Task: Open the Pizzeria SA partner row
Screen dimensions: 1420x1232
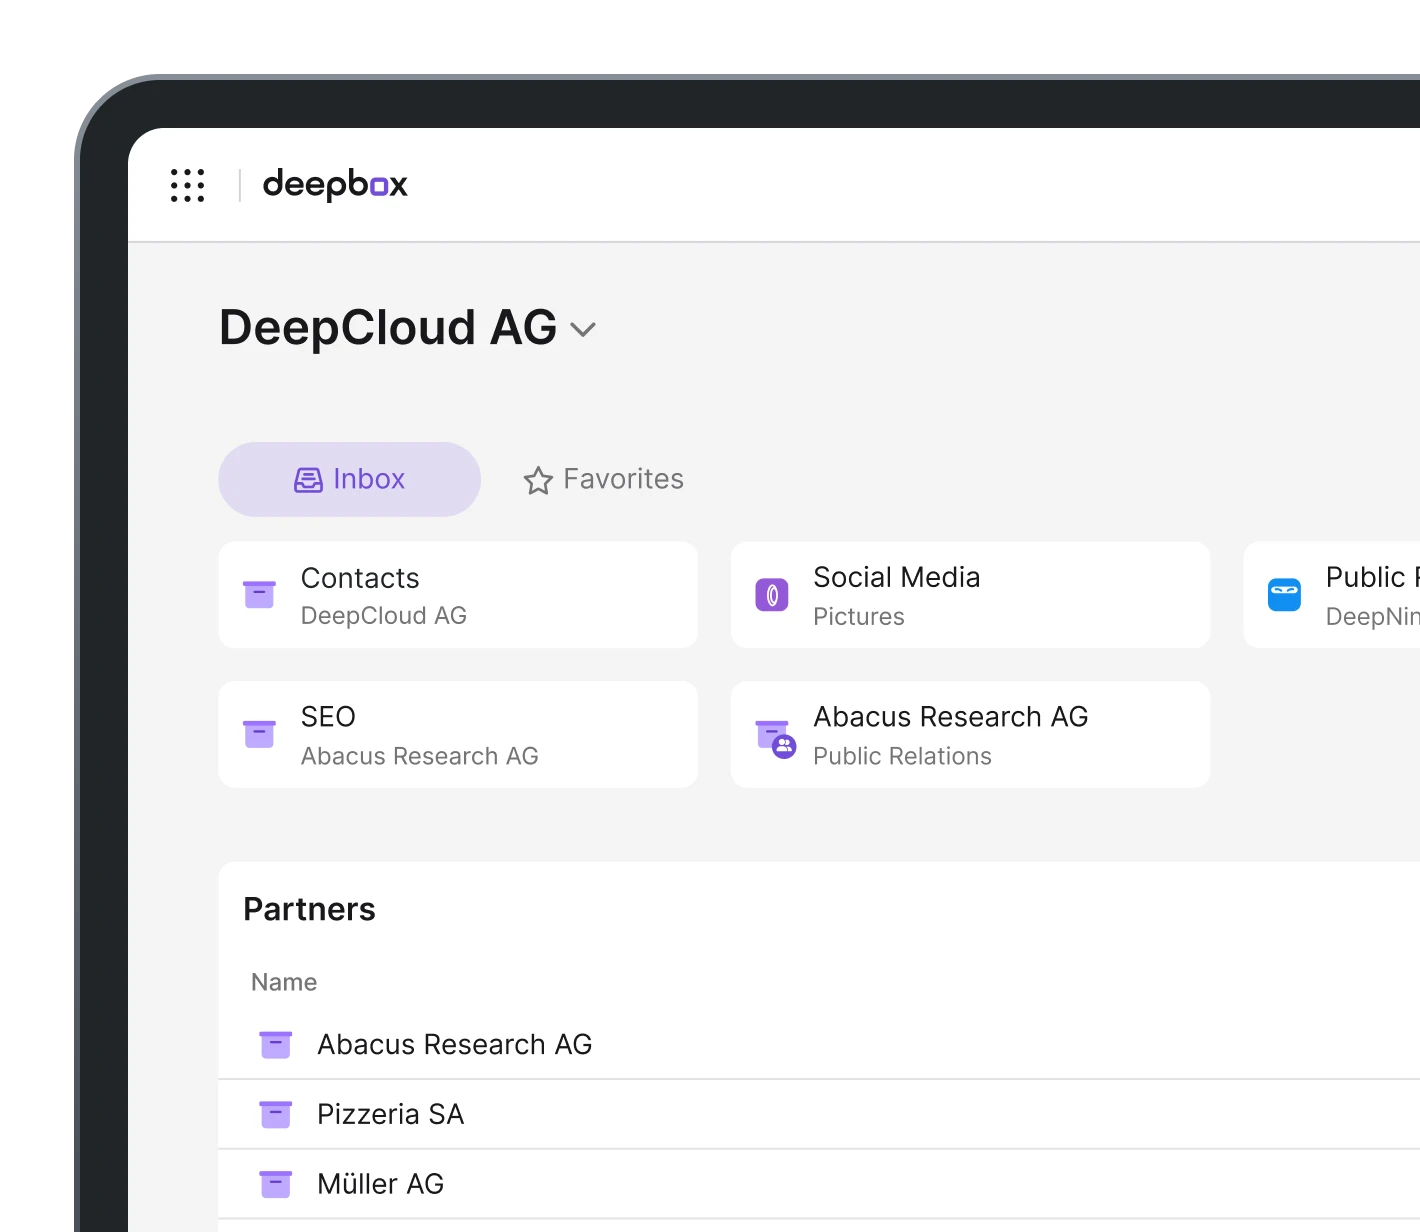Action: pos(819,1114)
